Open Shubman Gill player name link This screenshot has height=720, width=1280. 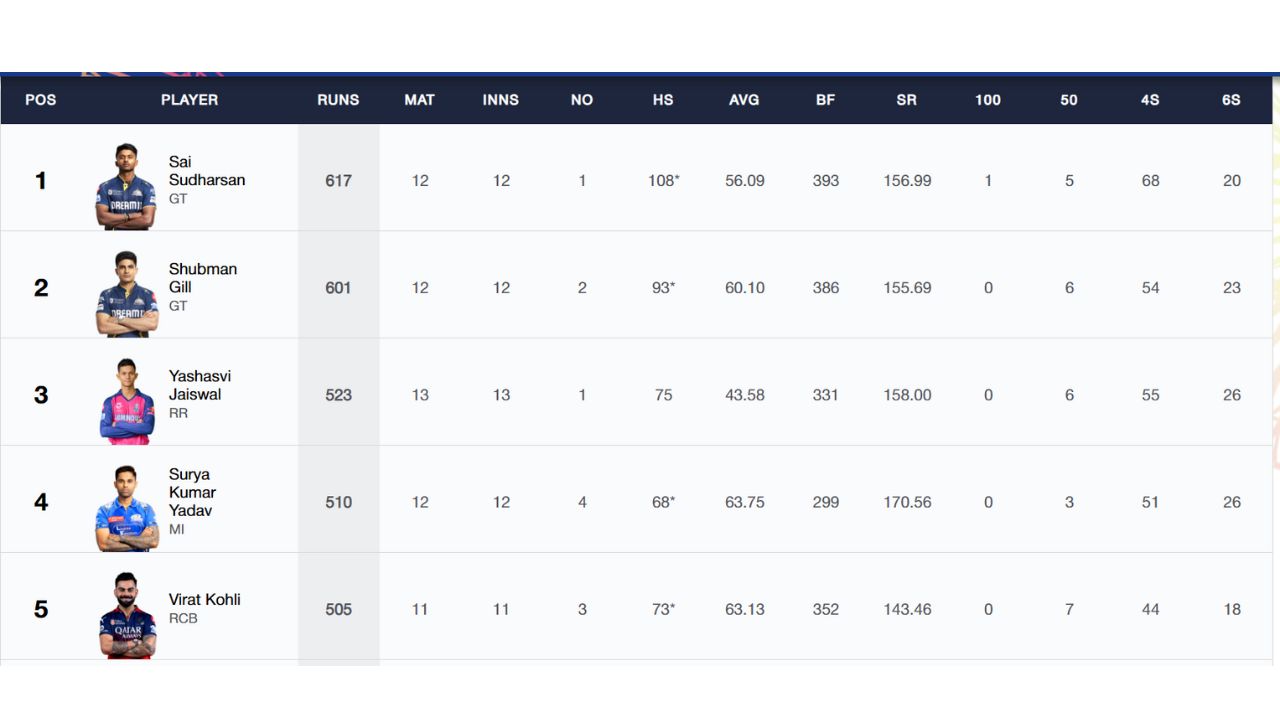203,278
